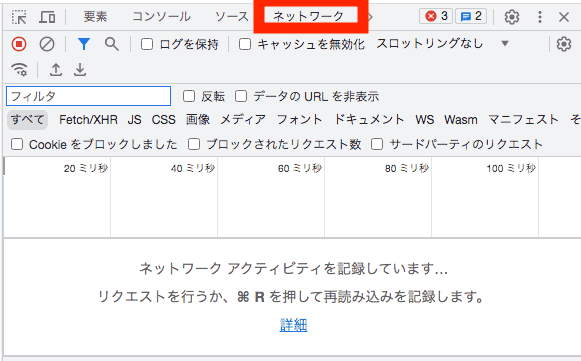Enable データの URL を非表示 option

(241, 96)
